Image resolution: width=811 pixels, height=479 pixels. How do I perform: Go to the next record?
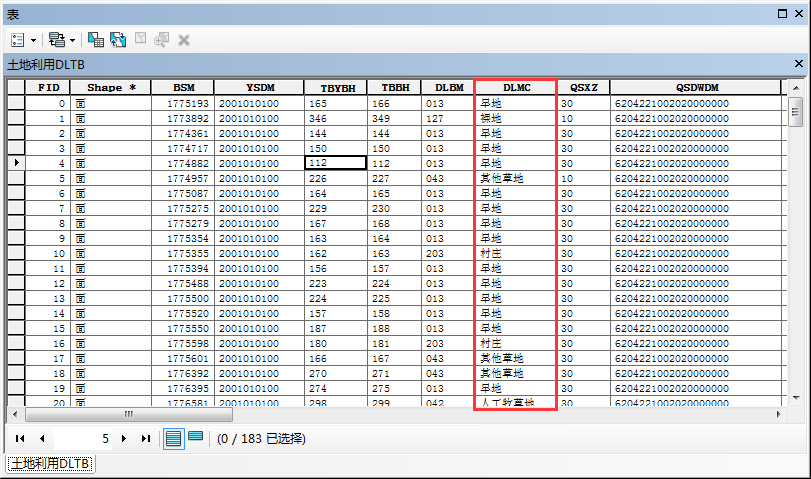click(124, 439)
